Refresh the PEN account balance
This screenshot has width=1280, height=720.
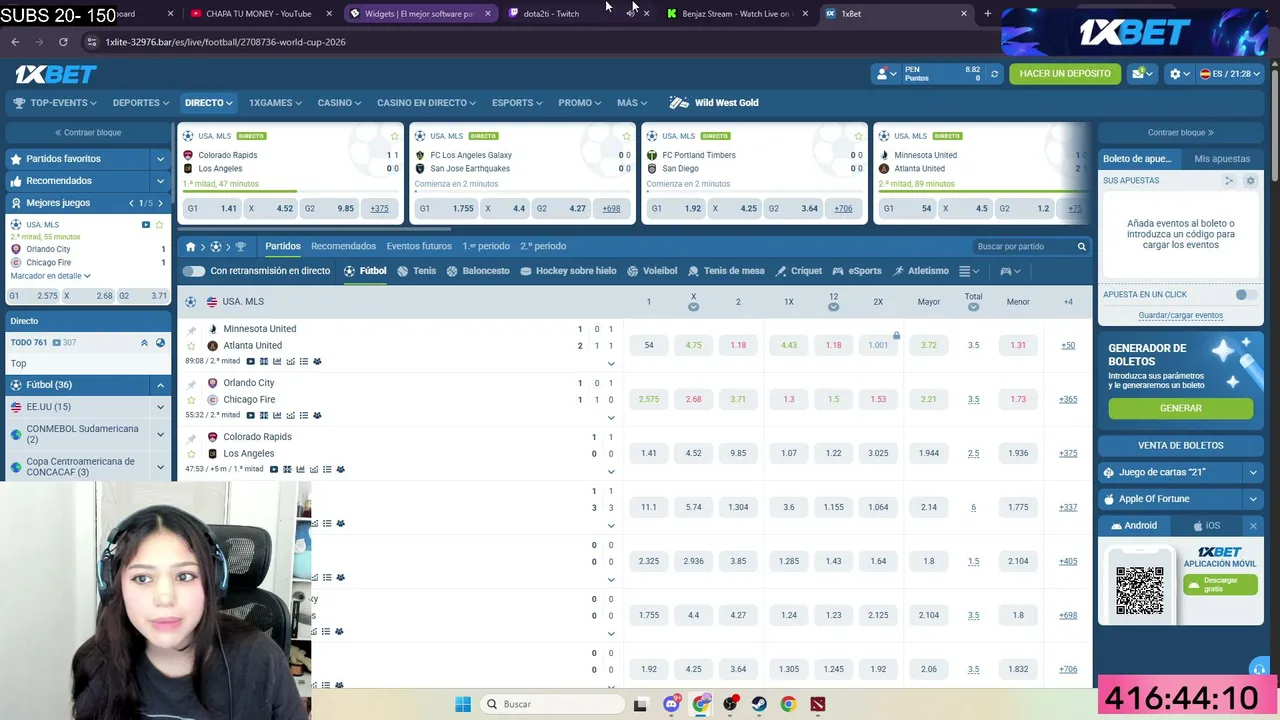994,74
